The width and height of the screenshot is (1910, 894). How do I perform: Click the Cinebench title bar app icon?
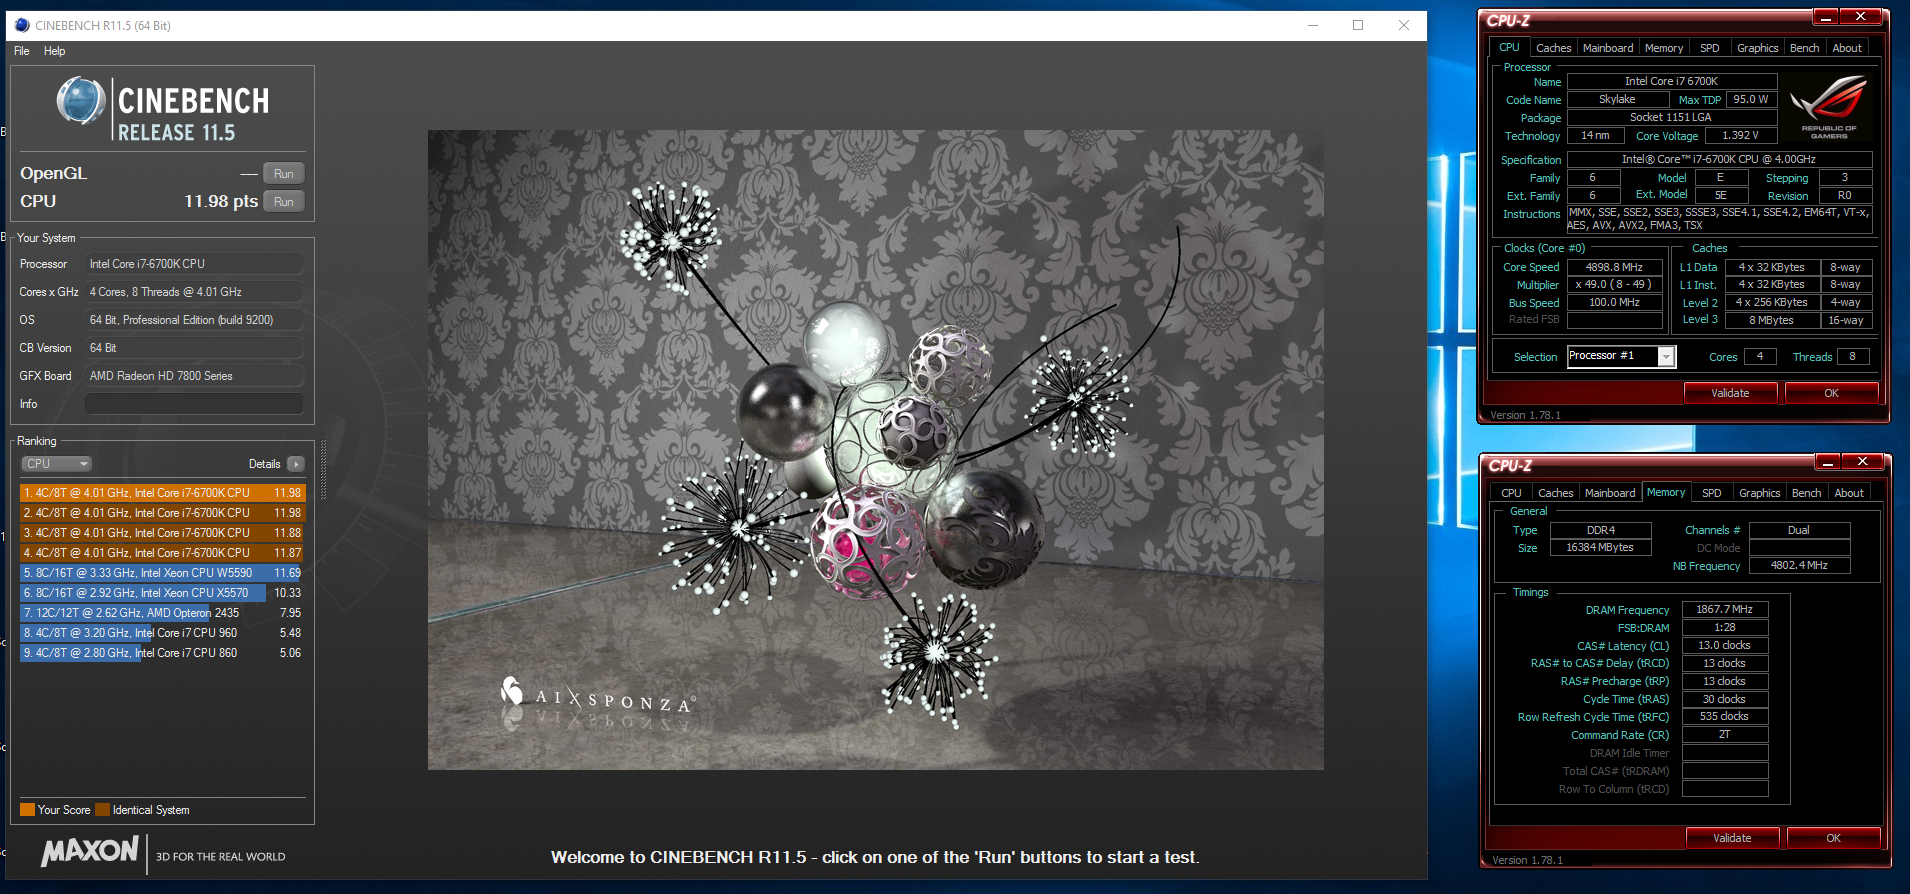click(x=22, y=25)
